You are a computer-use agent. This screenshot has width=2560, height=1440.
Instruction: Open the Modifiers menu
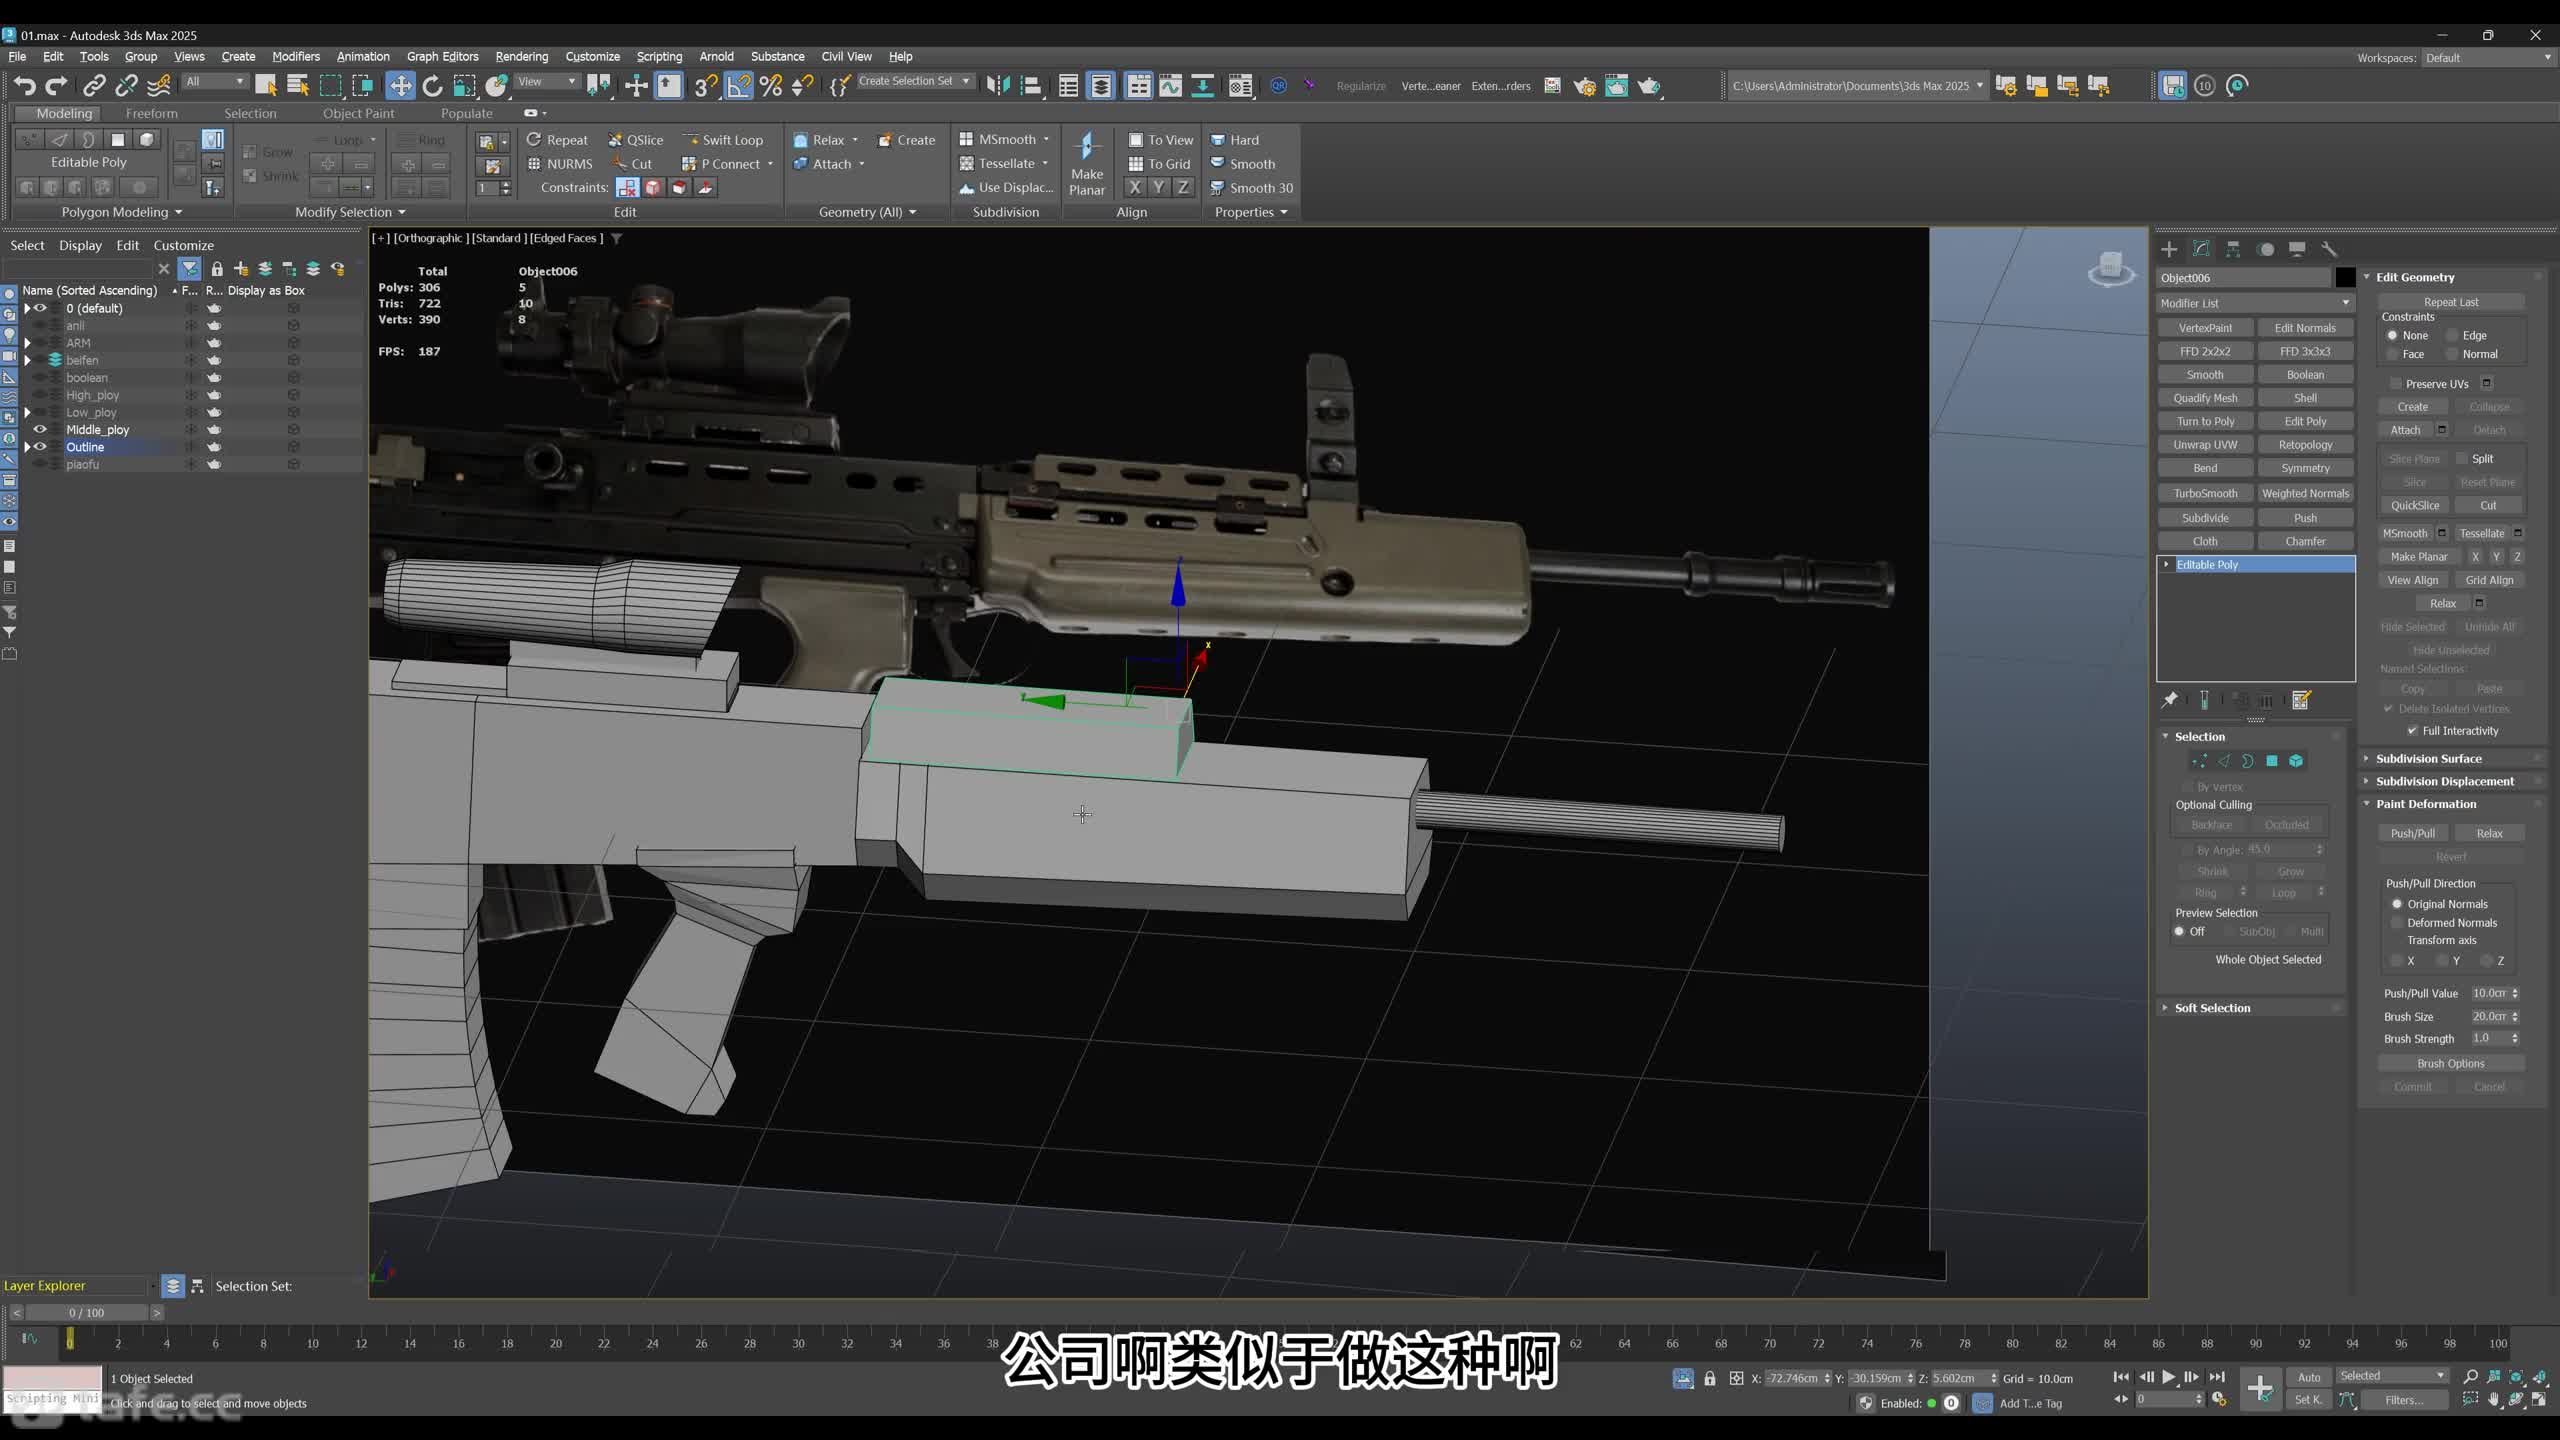(x=296, y=57)
